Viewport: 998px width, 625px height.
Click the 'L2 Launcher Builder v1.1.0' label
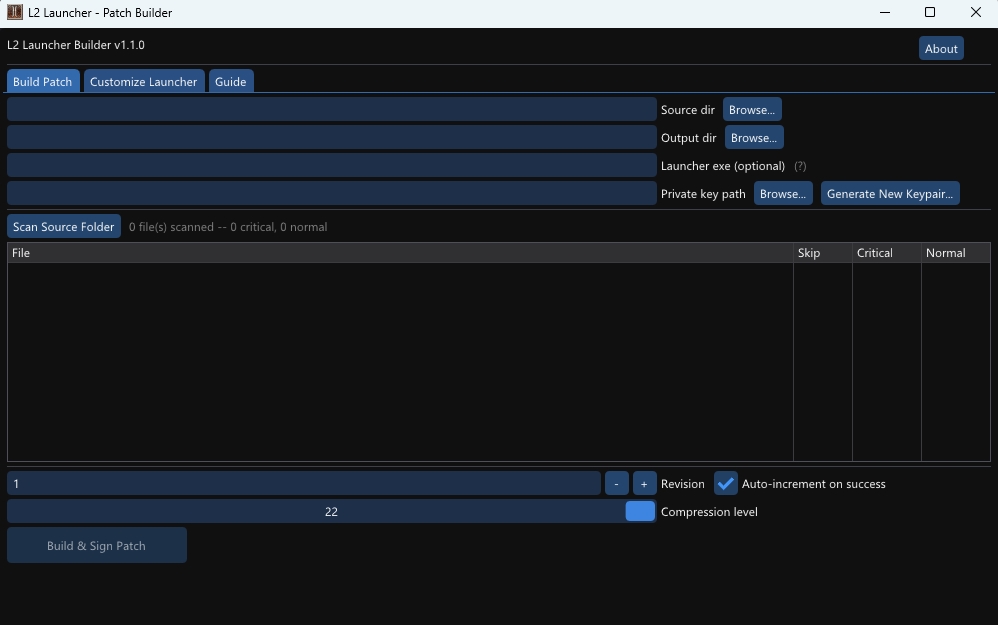point(76,45)
